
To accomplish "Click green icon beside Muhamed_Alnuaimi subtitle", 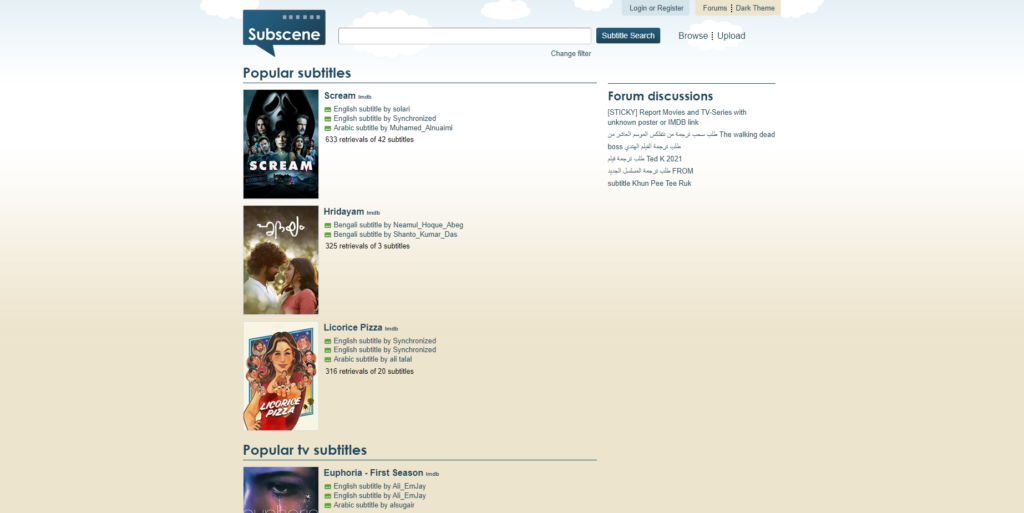I will pos(328,129).
